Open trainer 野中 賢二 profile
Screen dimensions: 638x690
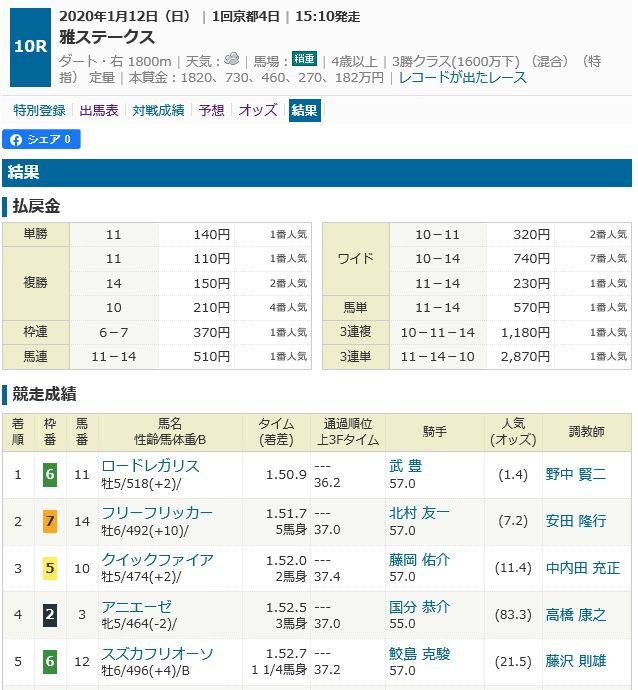(575, 474)
